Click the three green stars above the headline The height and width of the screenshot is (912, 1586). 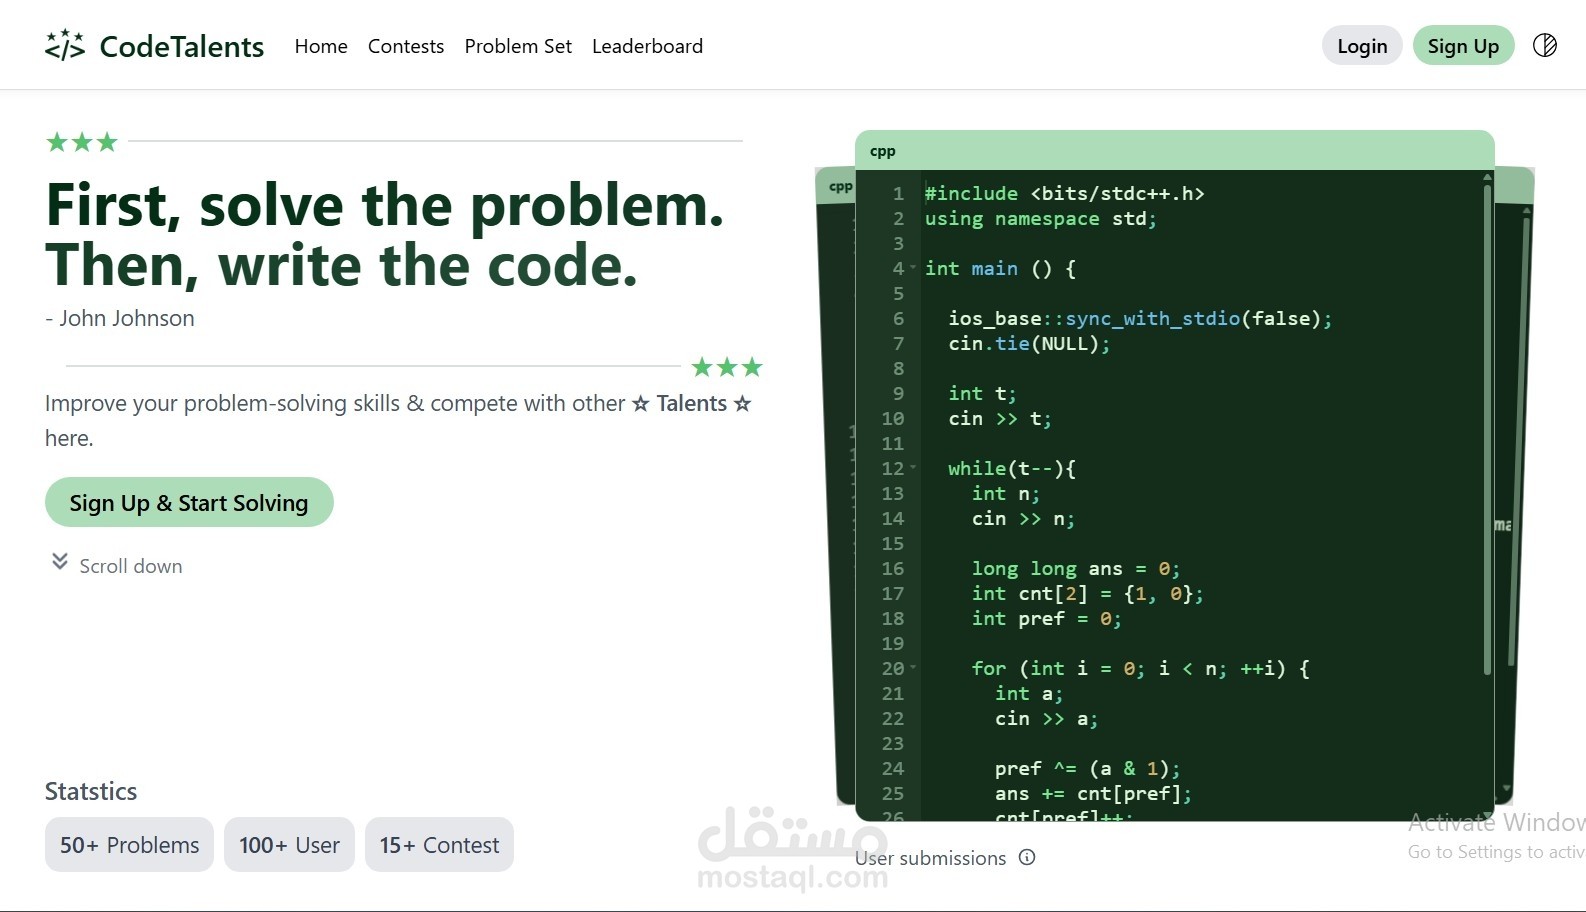tap(82, 142)
